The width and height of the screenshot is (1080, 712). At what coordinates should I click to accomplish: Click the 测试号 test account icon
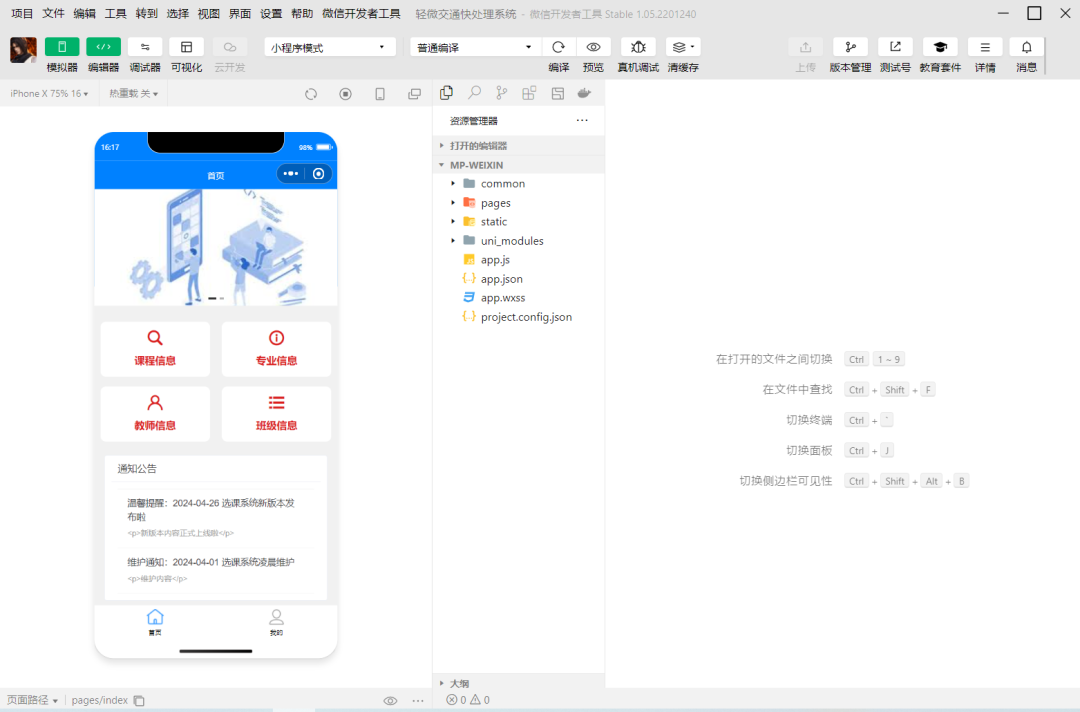click(x=894, y=46)
